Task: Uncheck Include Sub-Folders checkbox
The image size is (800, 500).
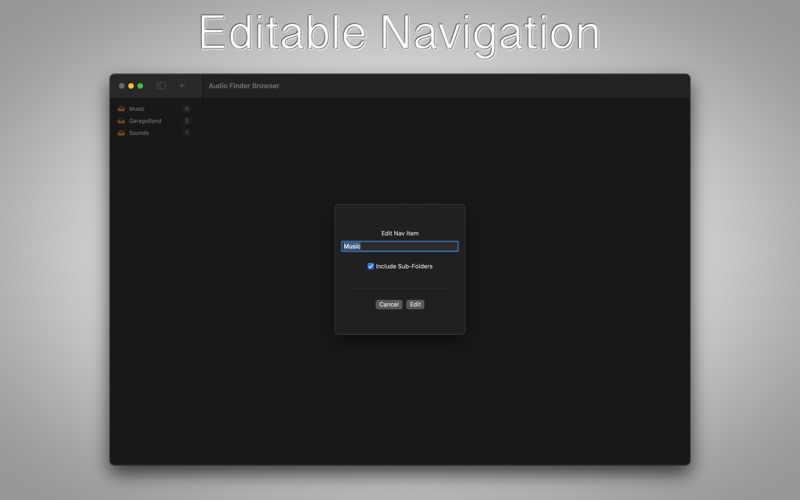Action: [x=370, y=266]
